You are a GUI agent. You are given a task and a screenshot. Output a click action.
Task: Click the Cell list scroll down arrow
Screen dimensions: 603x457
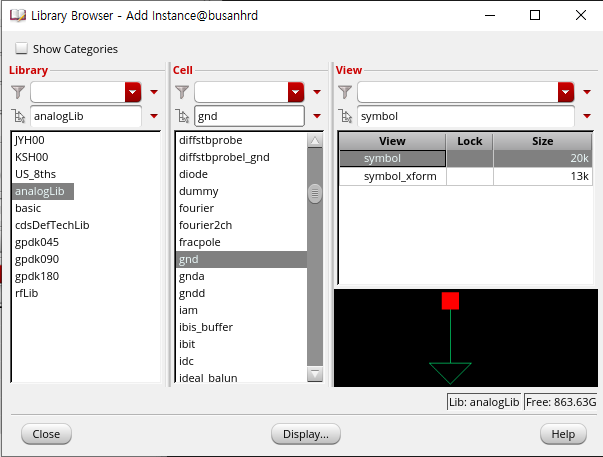click(x=315, y=374)
